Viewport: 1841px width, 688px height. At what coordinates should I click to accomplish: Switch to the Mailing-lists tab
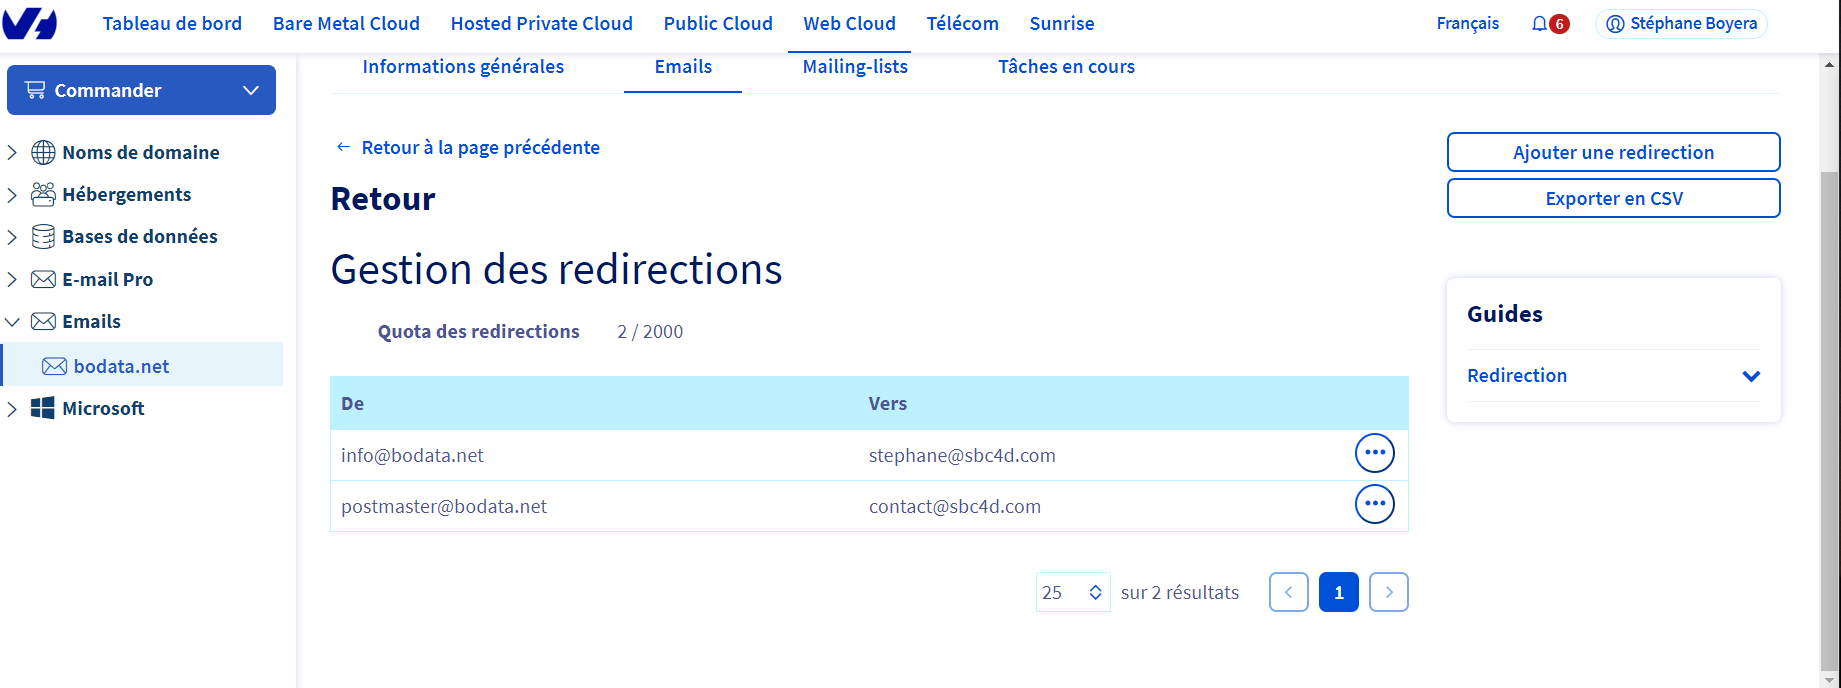coord(855,67)
